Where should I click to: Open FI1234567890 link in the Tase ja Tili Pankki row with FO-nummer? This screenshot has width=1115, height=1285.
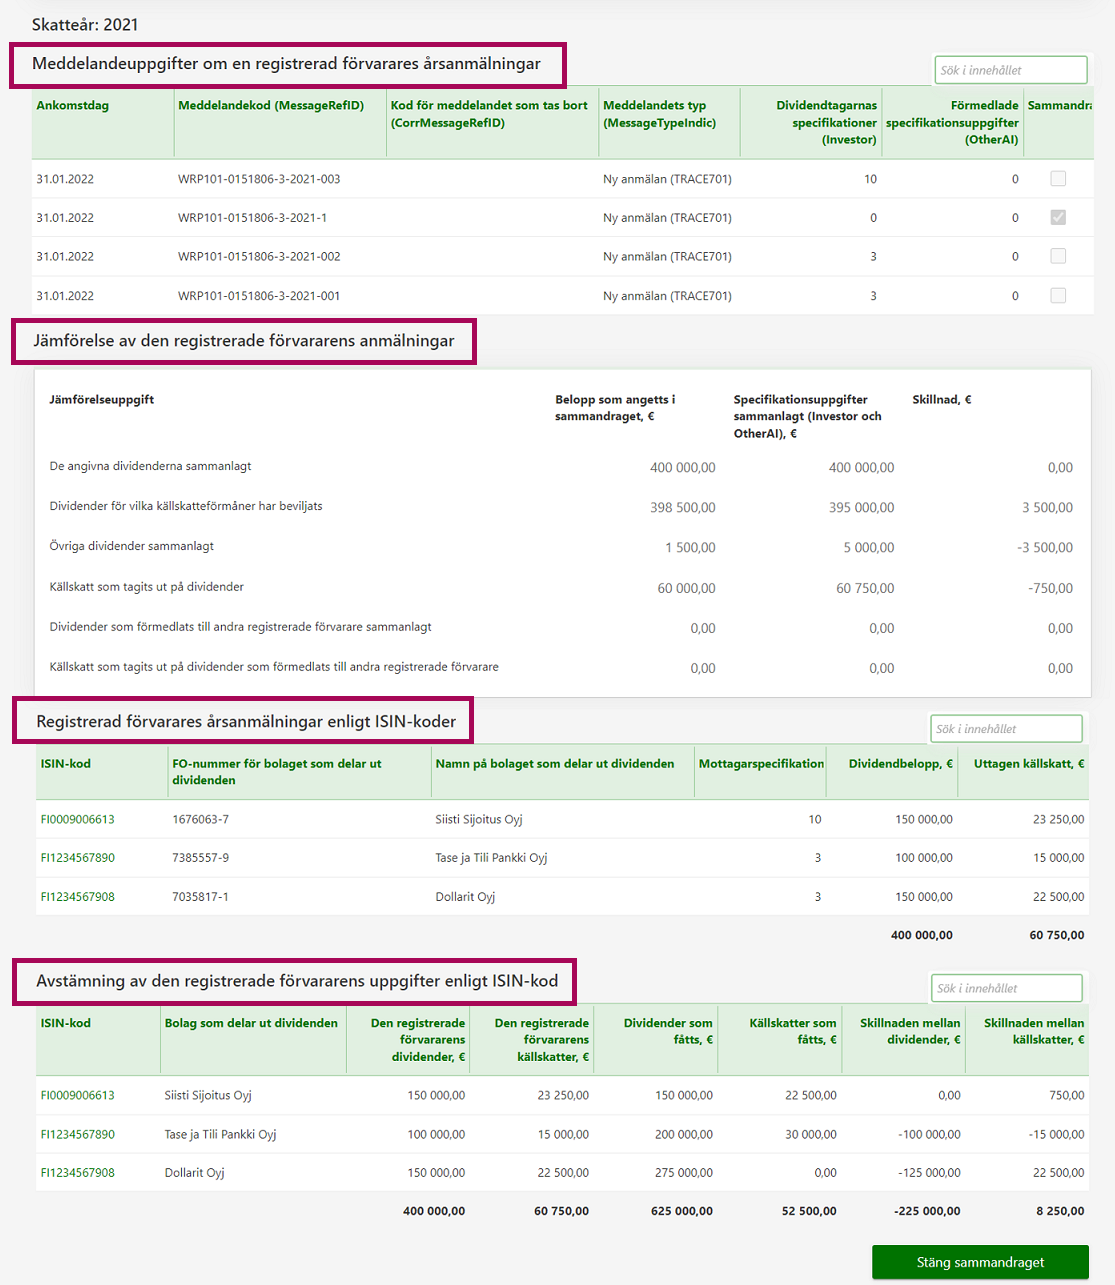pyautogui.click(x=77, y=858)
